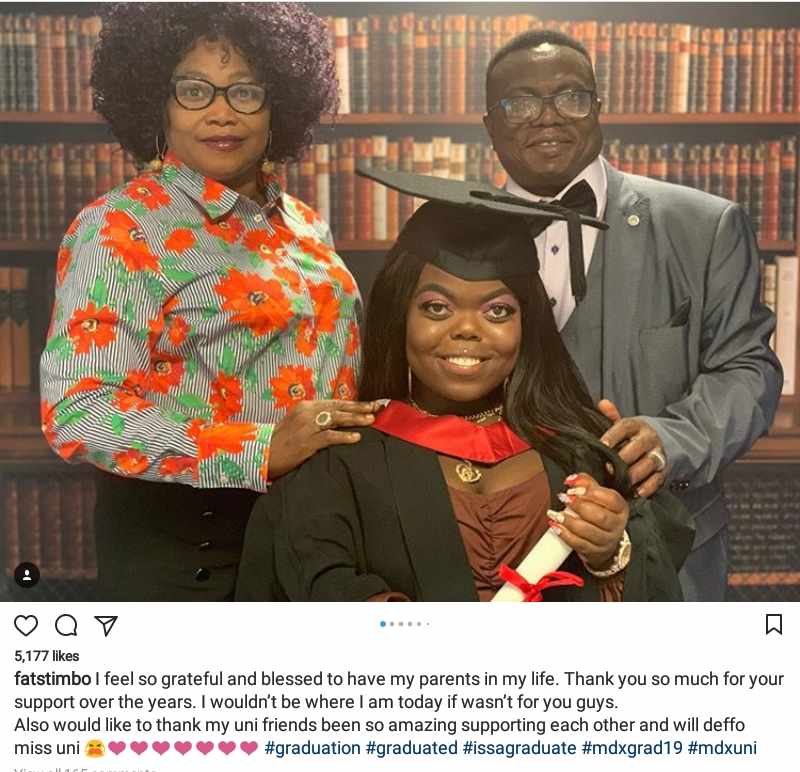
Task: Show tagged people icon on photo
Action: pos(27,575)
